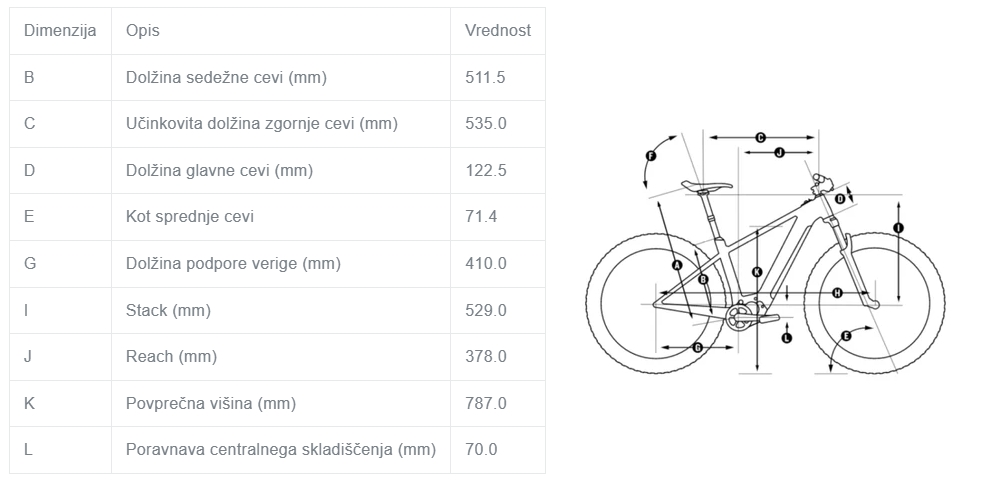This screenshot has width=996, height=488.
Task: Select the G marker under rear wheel
Action: point(697,348)
